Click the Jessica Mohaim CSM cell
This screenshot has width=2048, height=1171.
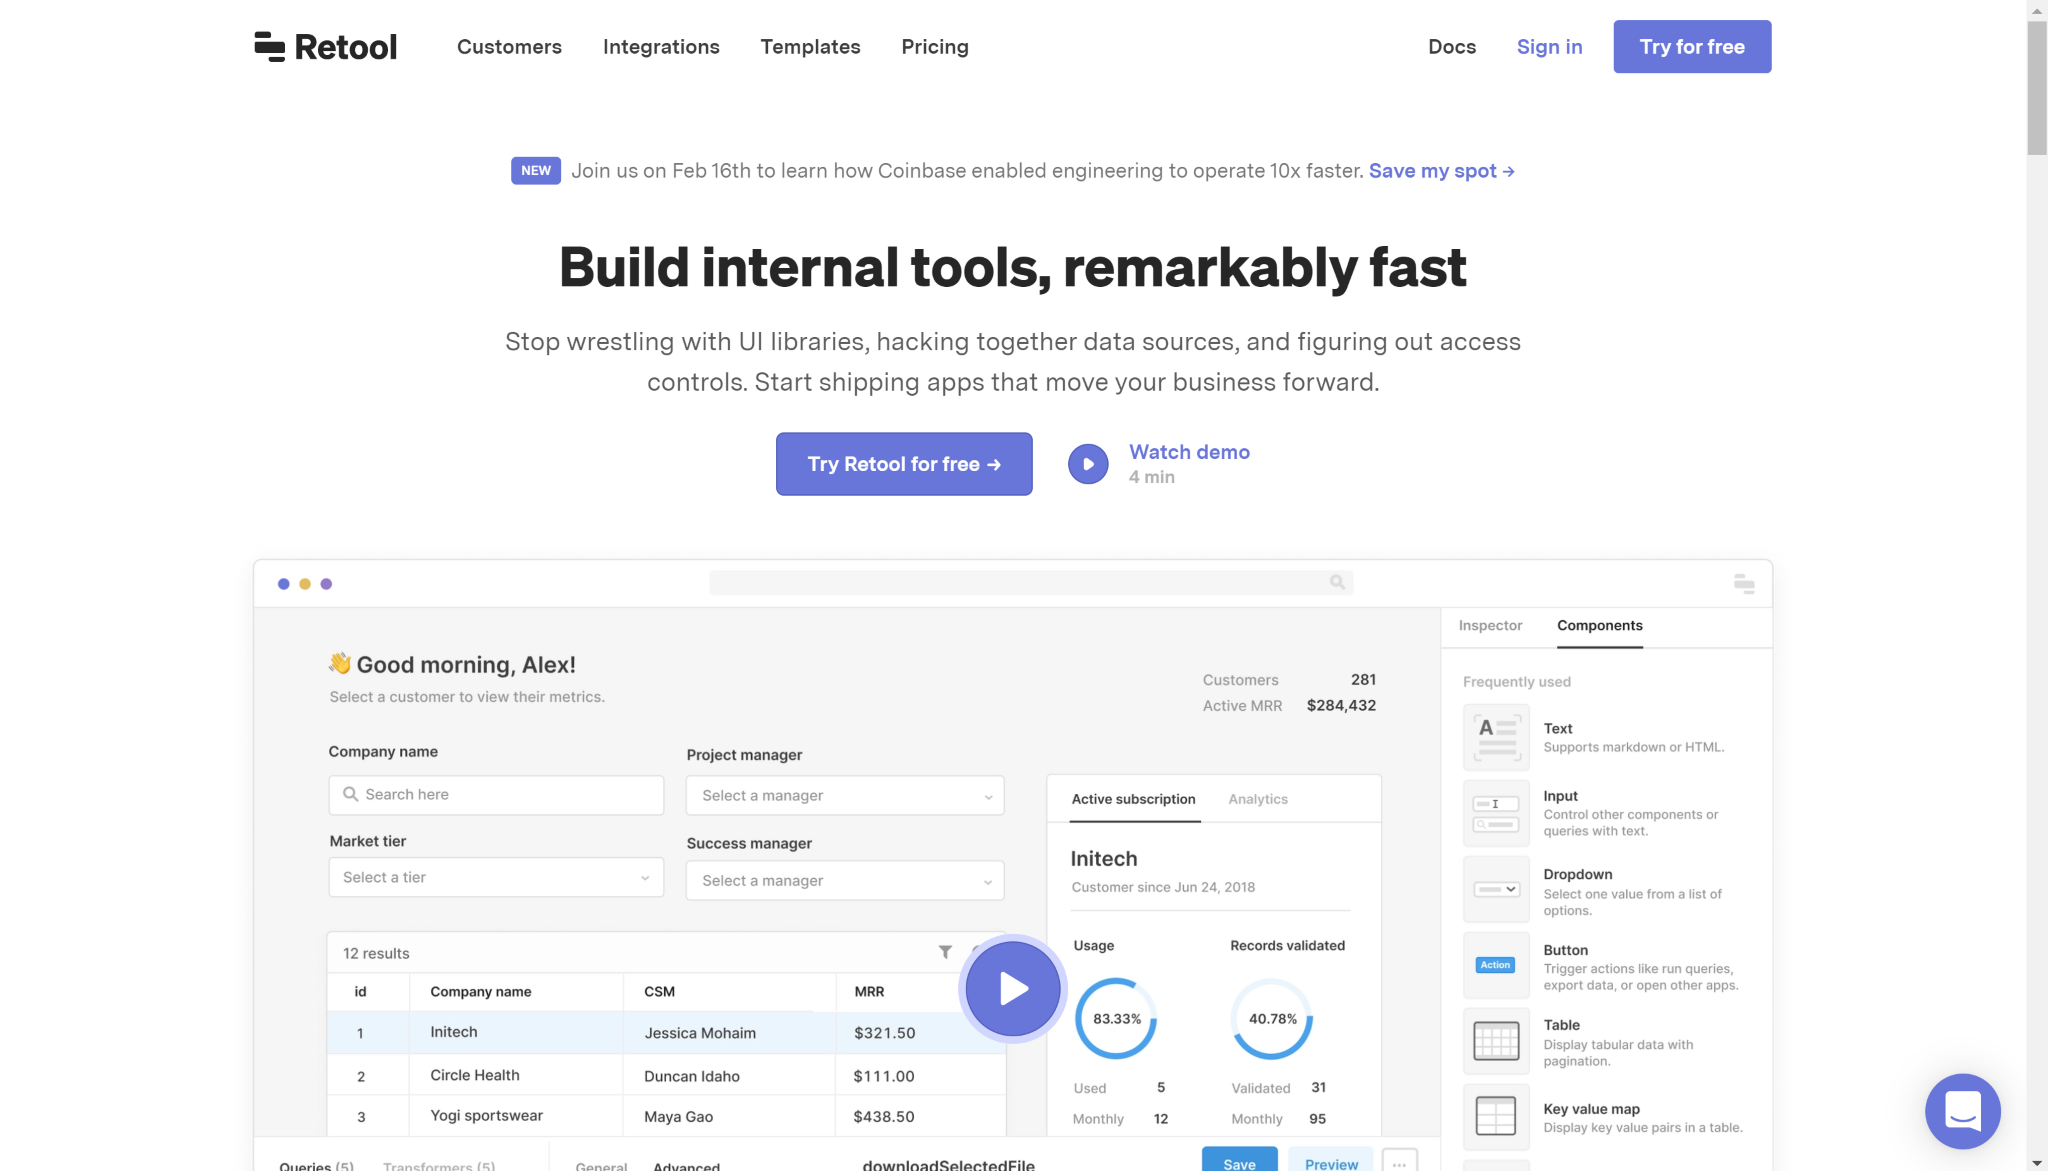click(x=729, y=1033)
